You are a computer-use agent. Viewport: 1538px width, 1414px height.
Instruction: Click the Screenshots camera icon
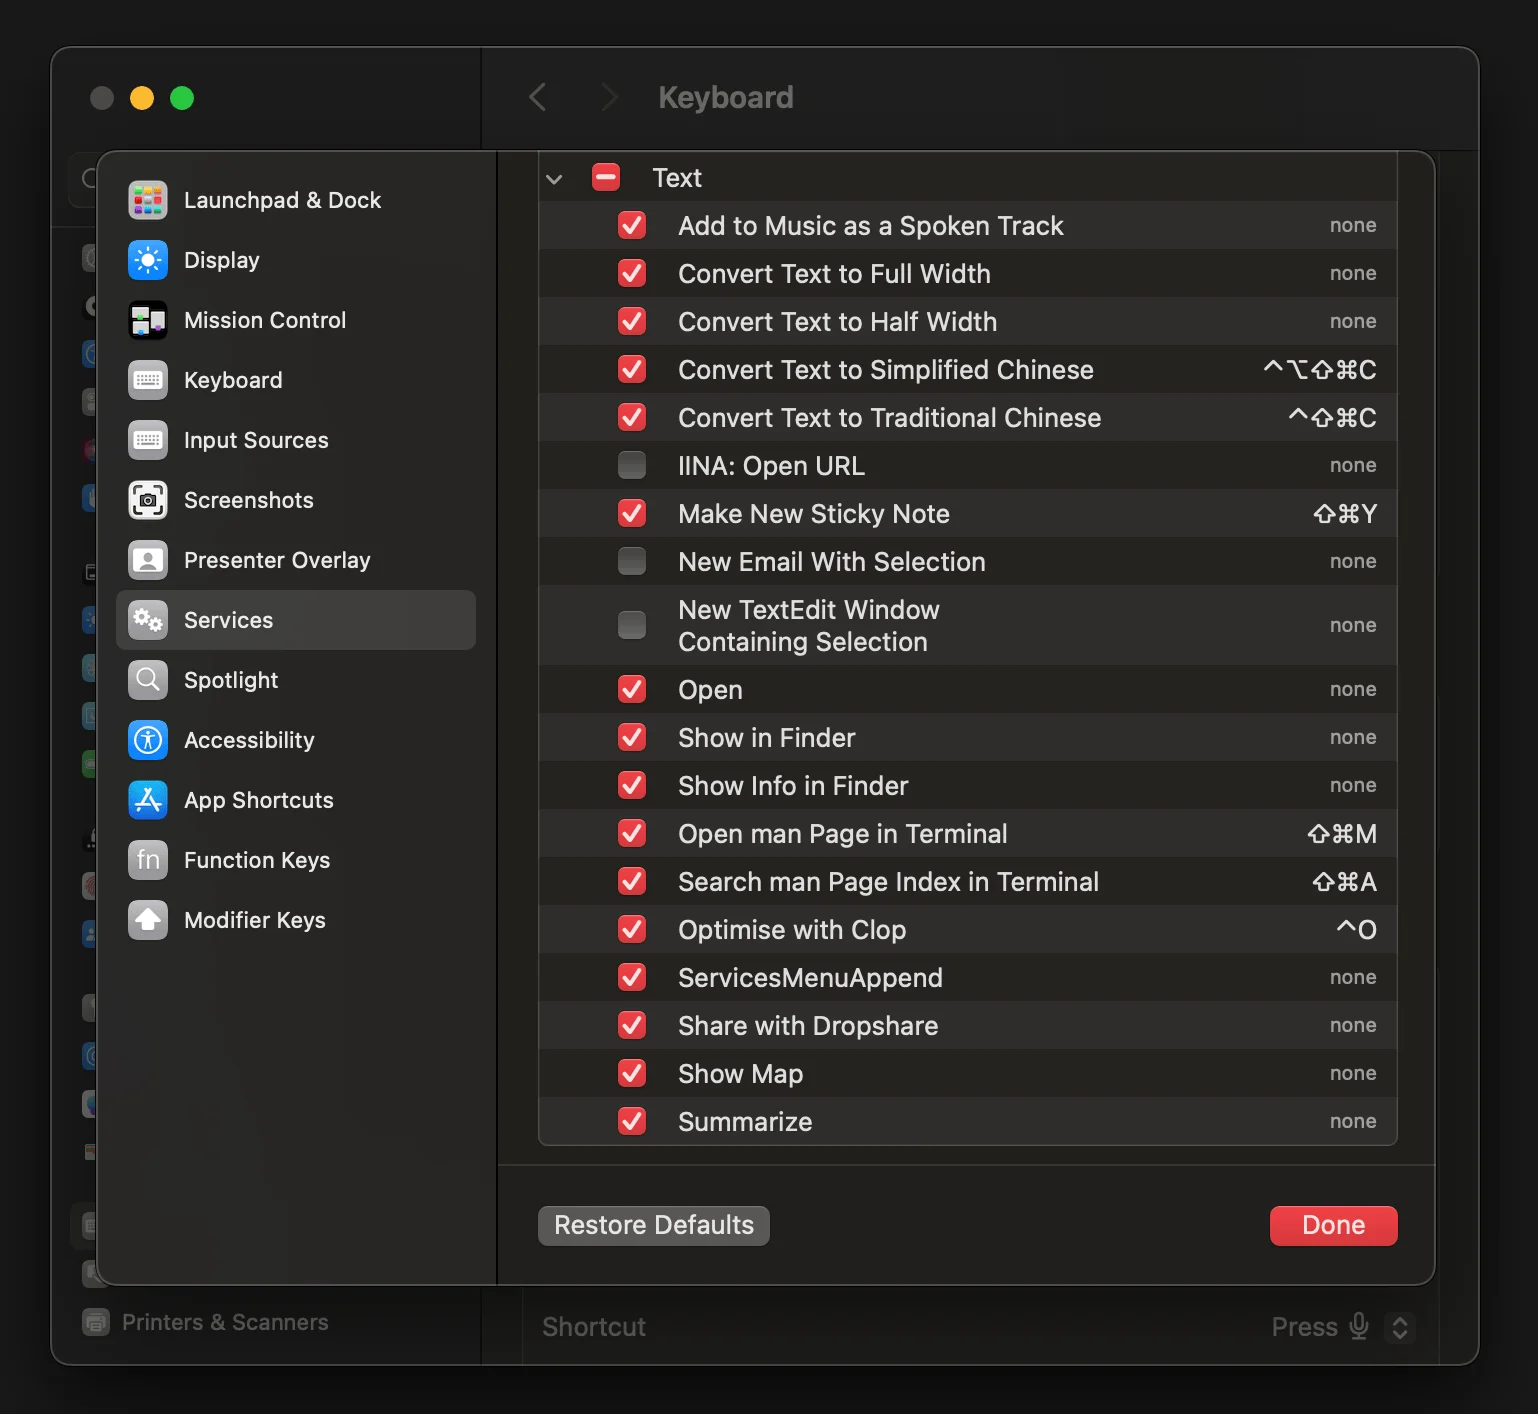pyautogui.click(x=148, y=500)
